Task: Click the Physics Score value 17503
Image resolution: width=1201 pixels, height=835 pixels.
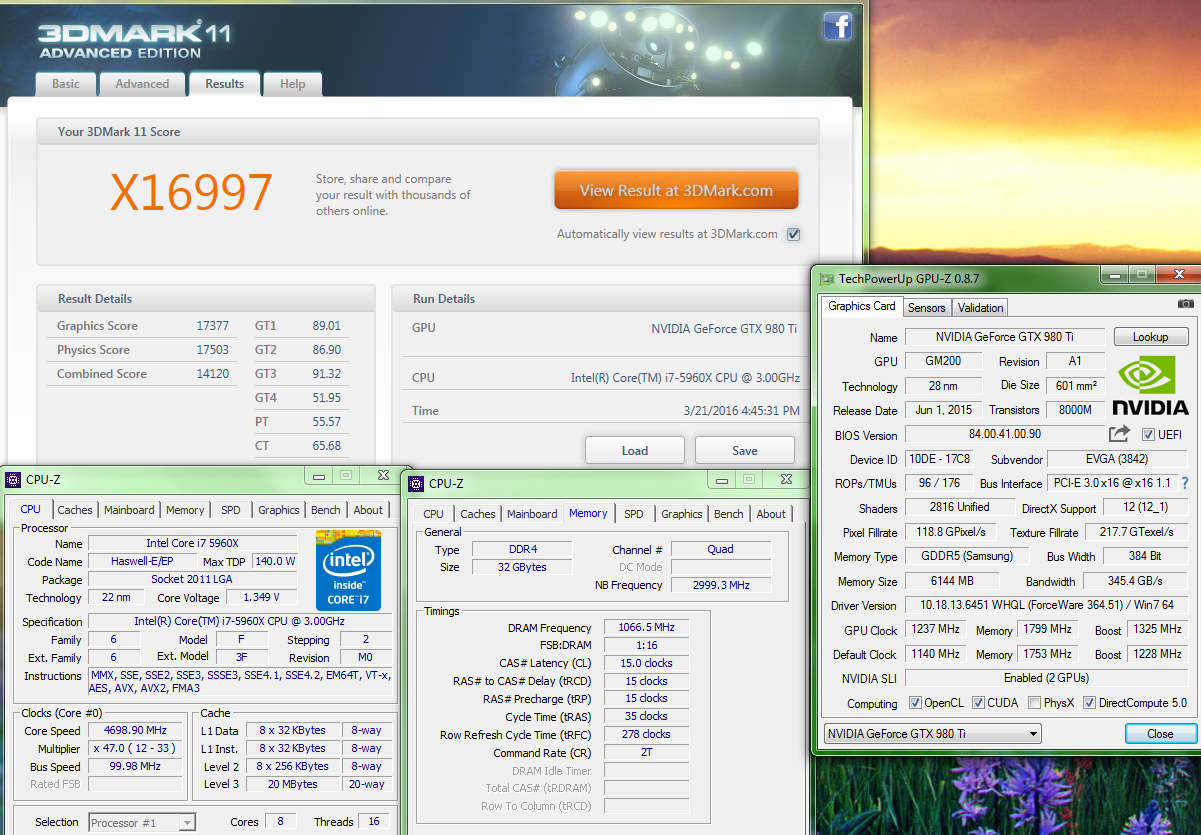Action: point(212,350)
